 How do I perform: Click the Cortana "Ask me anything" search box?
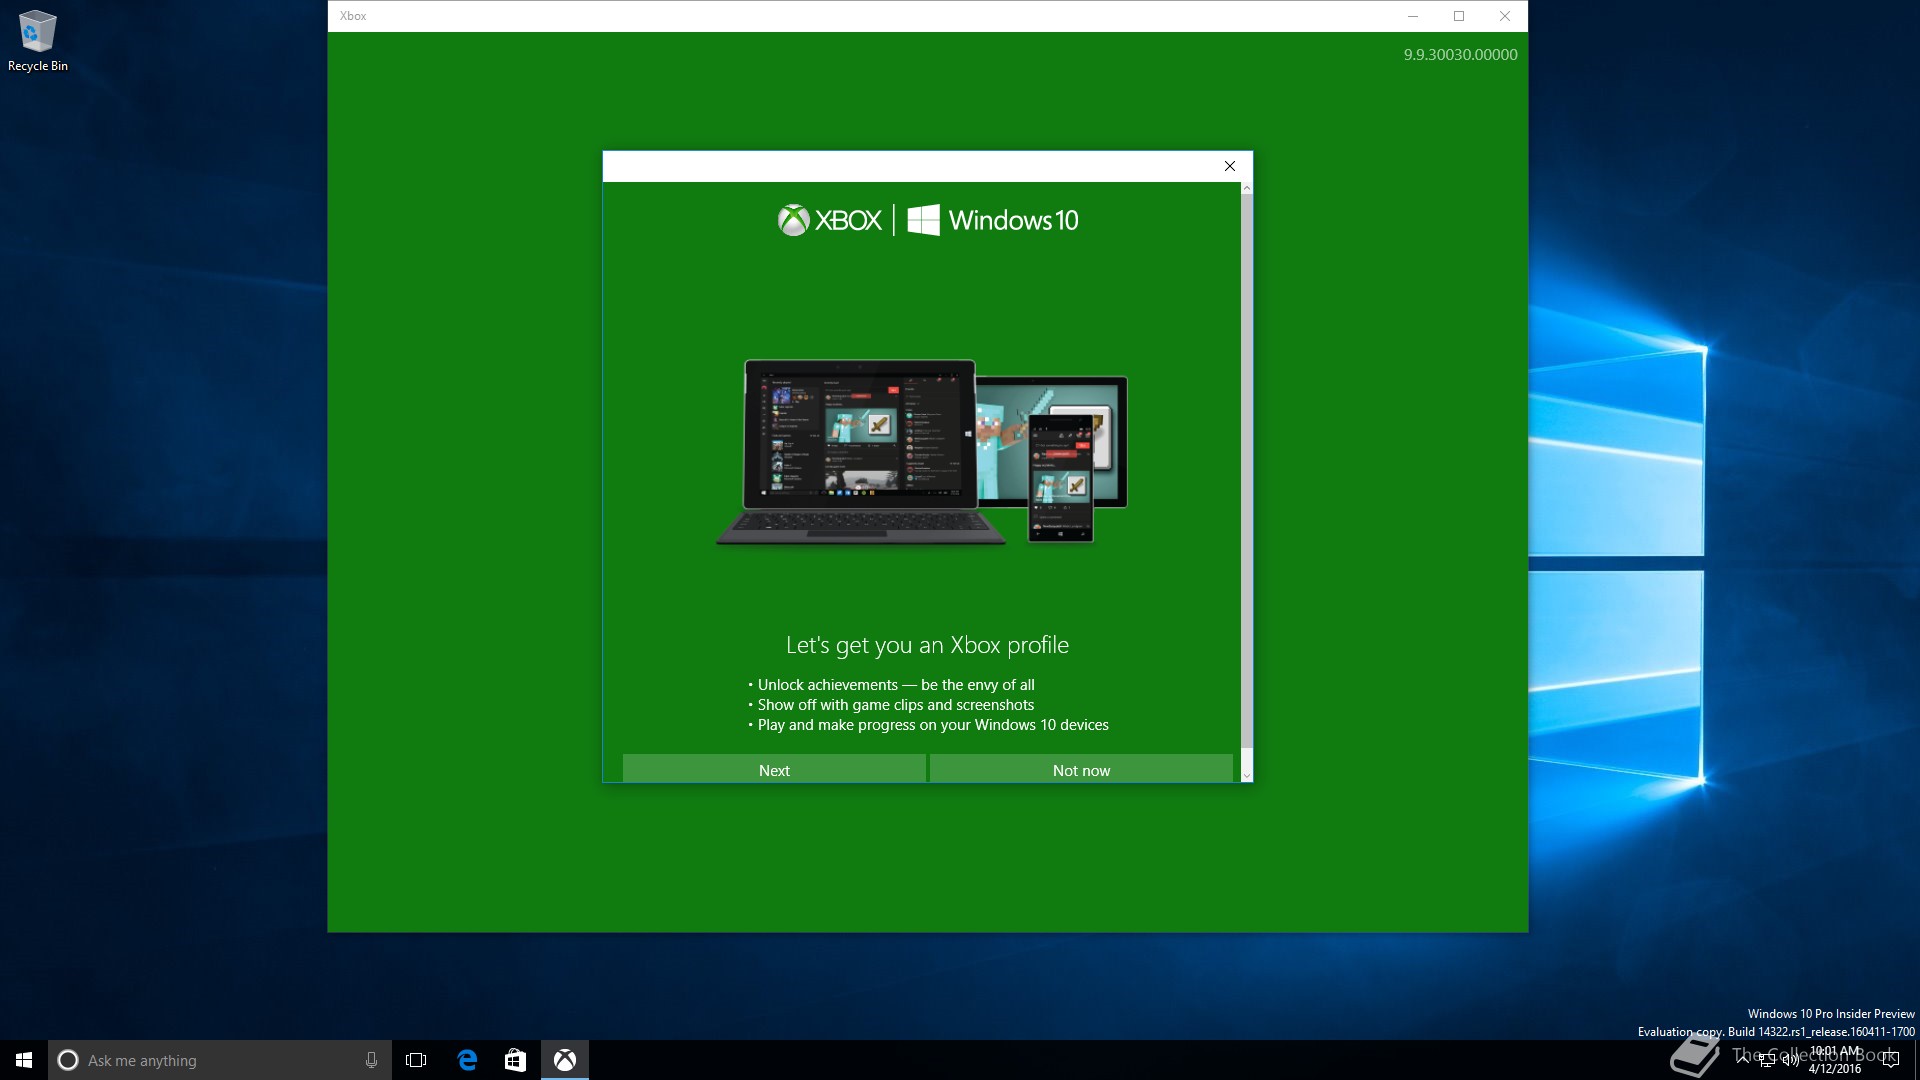pos(220,1060)
